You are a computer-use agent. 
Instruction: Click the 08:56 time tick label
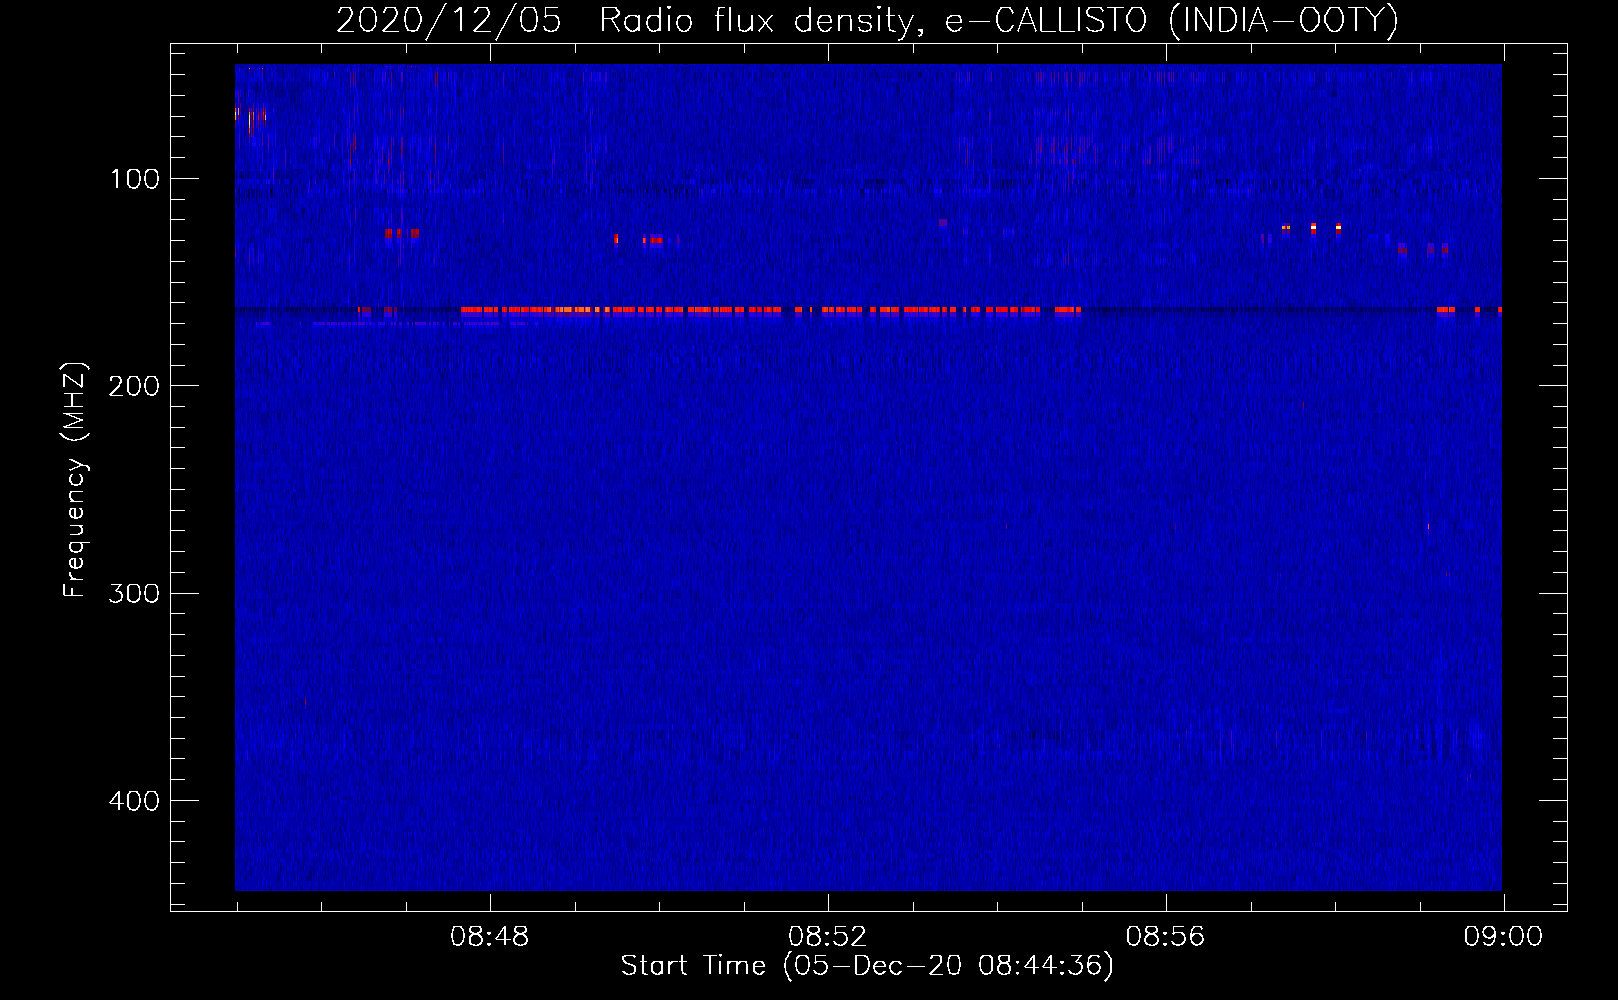pos(1165,937)
